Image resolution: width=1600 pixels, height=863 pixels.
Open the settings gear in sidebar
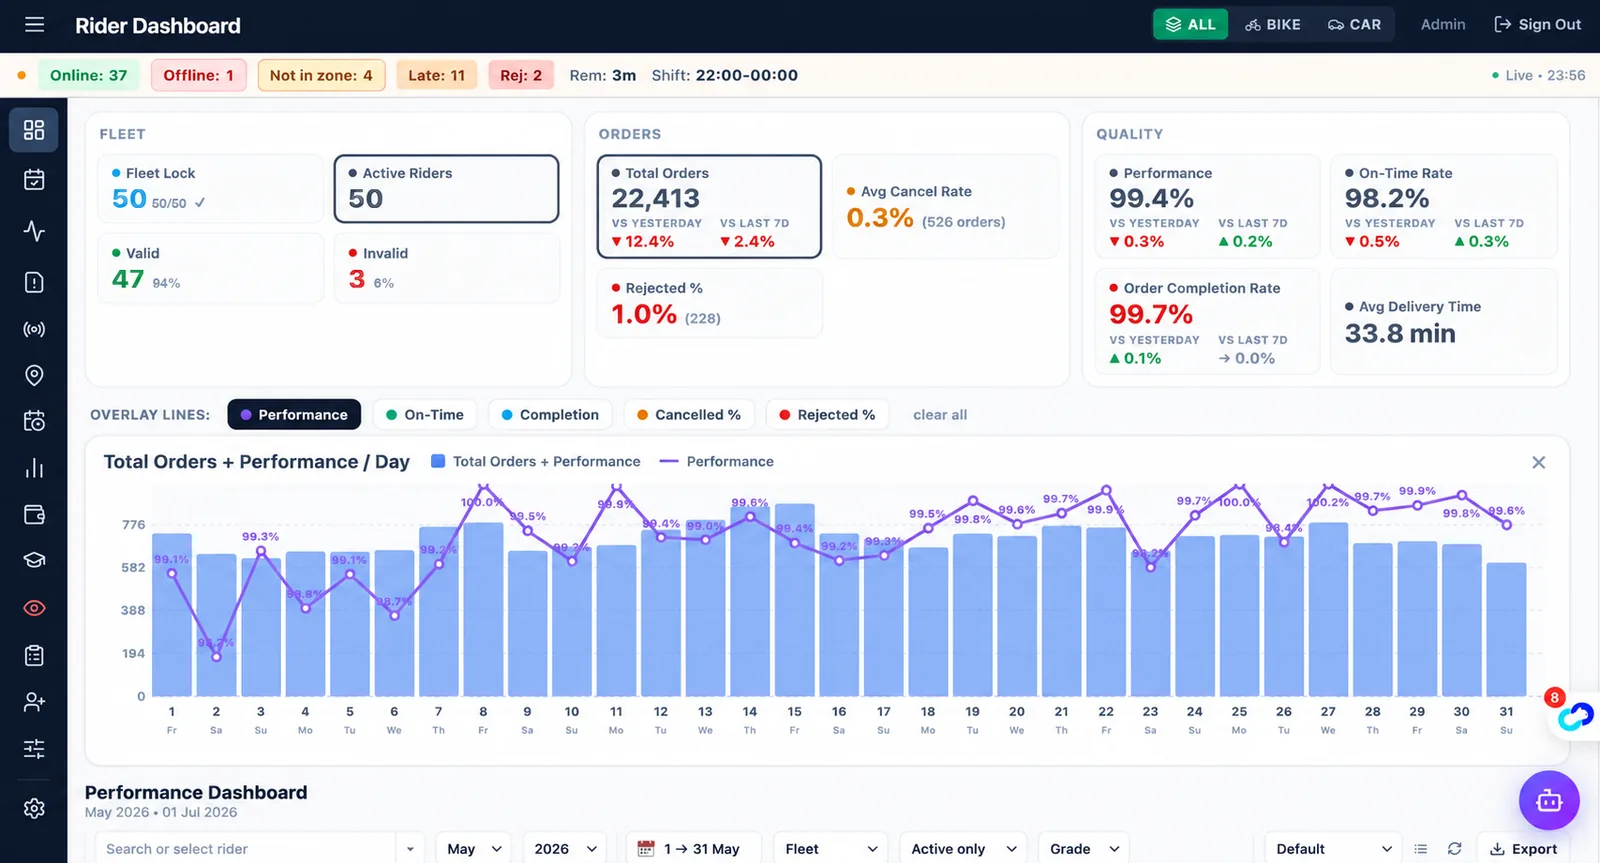click(x=34, y=808)
